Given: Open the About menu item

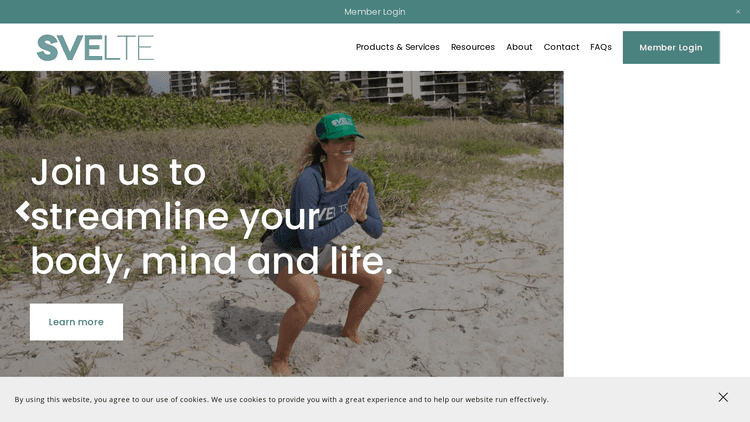Looking at the screenshot, I should point(519,47).
